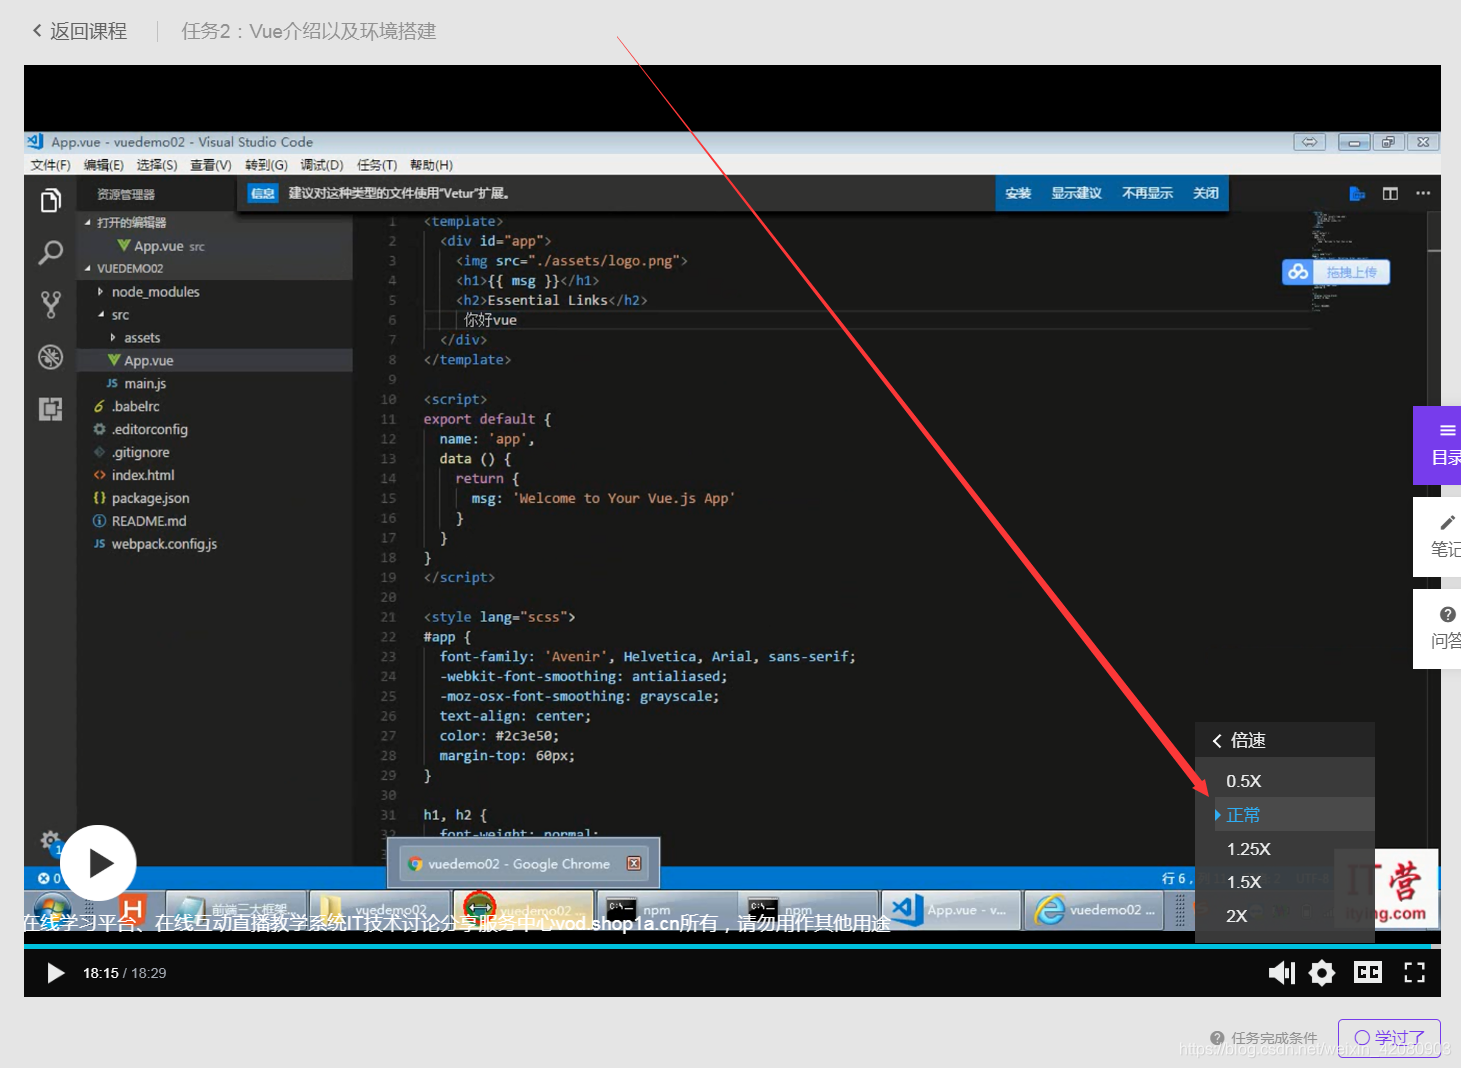The width and height of the screenshot is (1461, 1068).
Task: Click 关闭 in the notification bar
Action: pos(1205,193)
